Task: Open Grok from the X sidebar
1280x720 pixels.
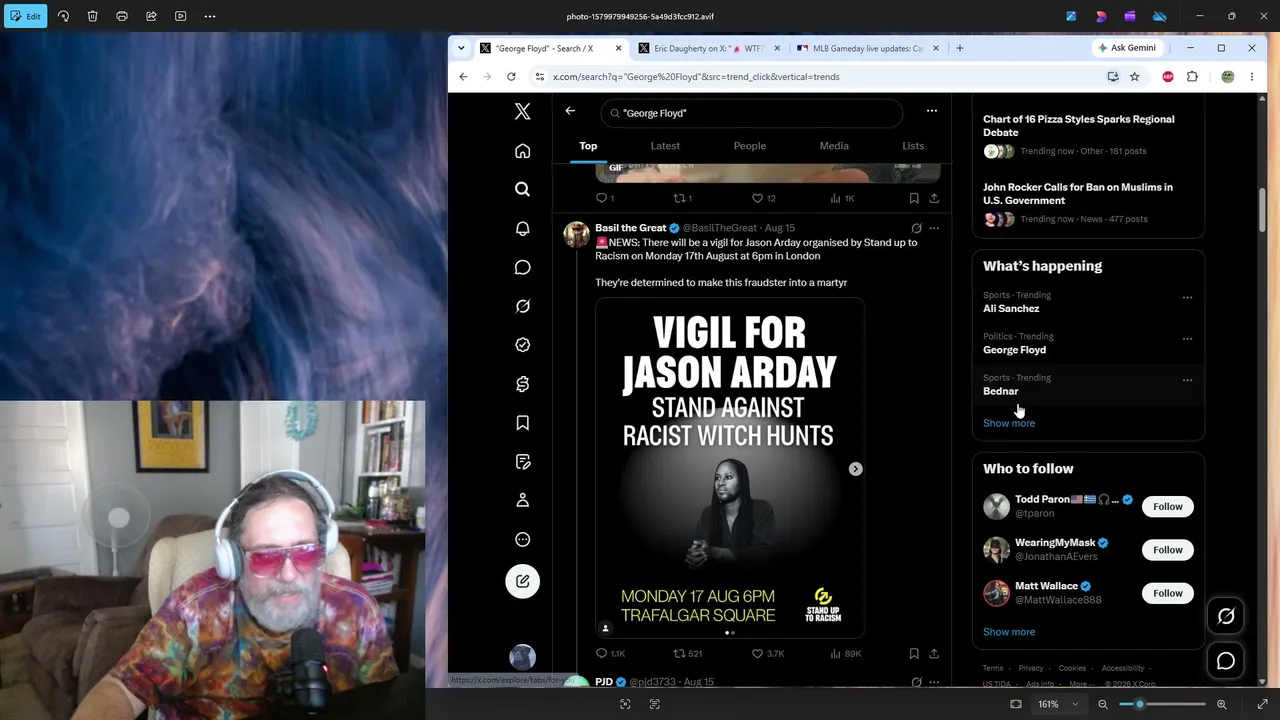Action: click(x=522, y=306)
